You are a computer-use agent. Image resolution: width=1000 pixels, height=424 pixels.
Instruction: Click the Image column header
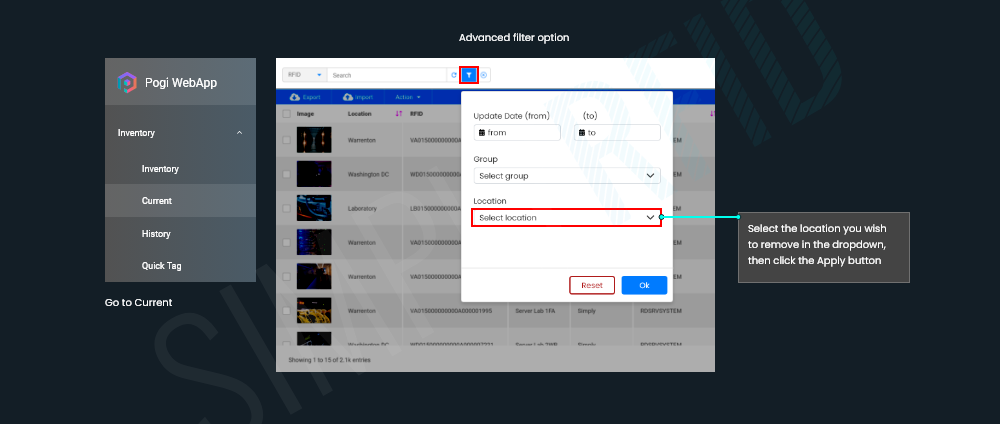(x=305, y=113)
